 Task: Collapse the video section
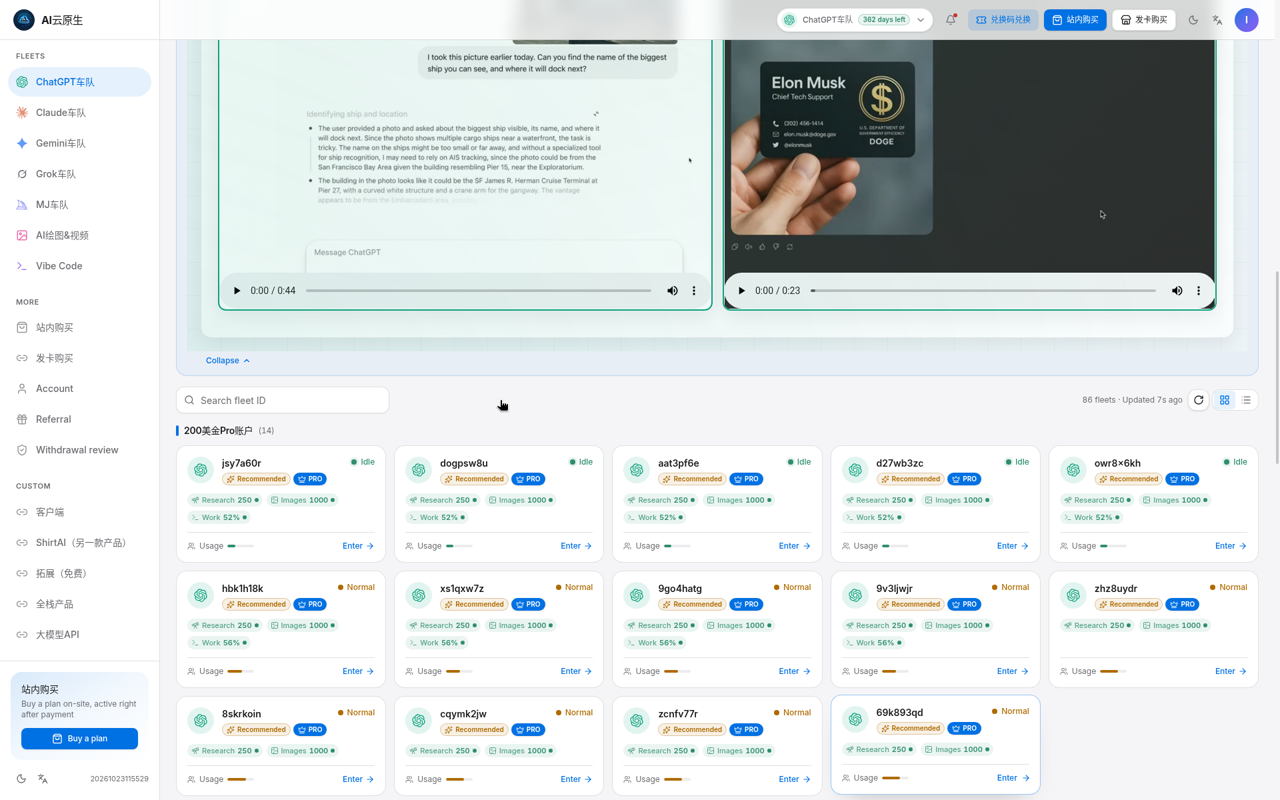pyautogui.click(x=228, y=360)
